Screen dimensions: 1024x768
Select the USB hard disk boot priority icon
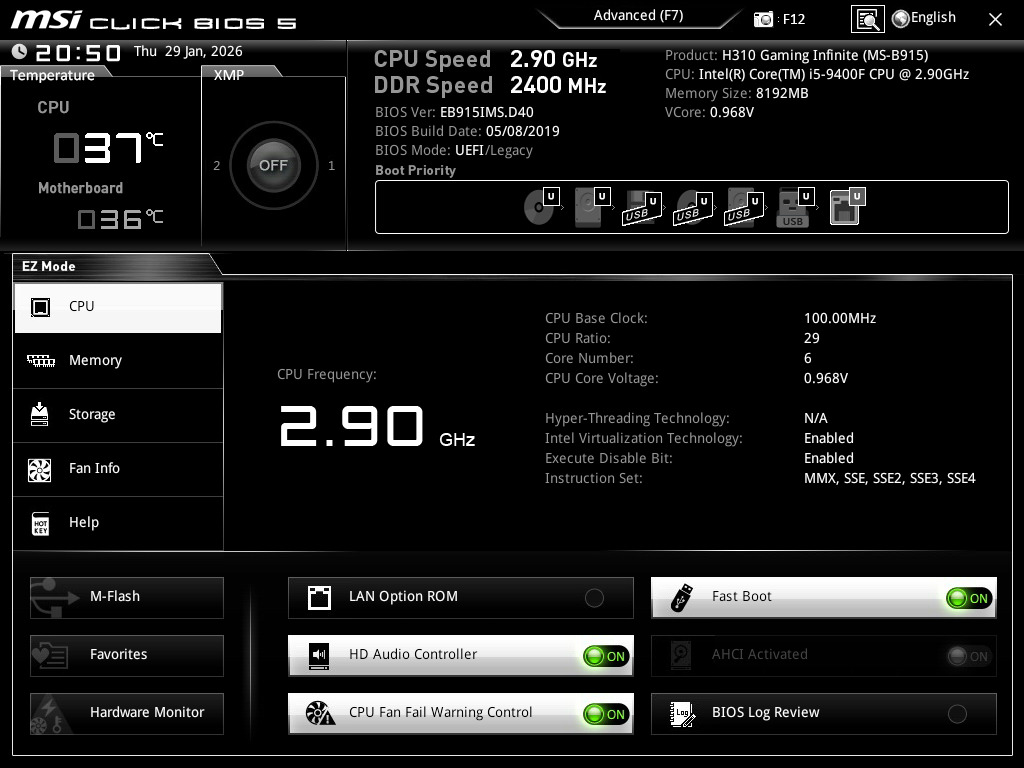click(x=744, y=208)
